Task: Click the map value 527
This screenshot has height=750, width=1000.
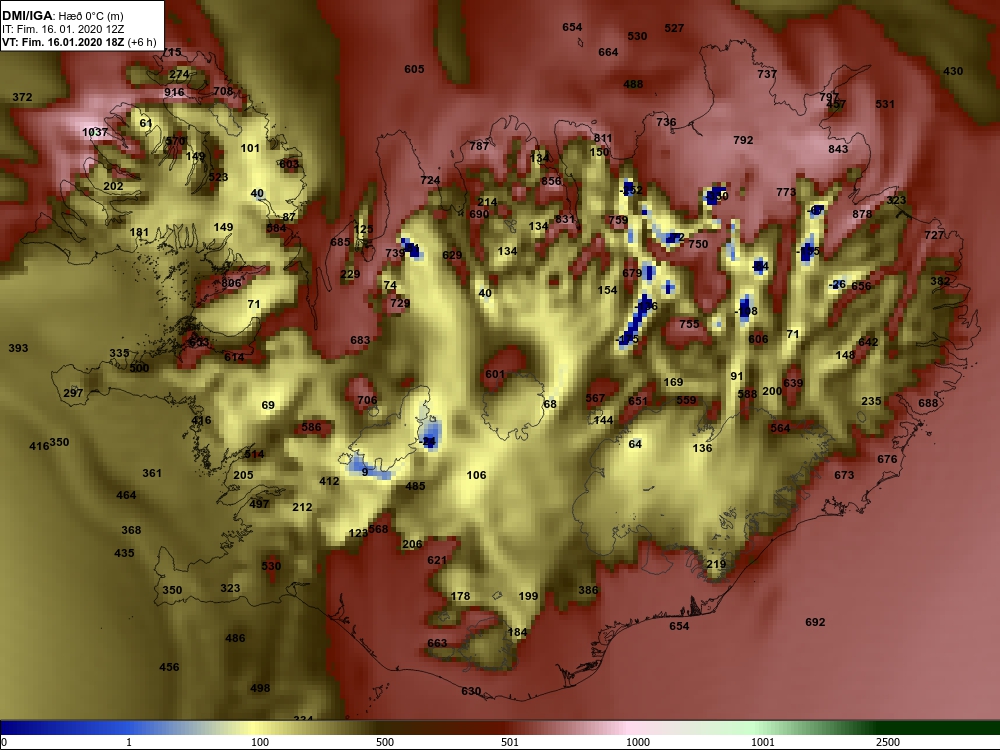Action: [x=673, y=28]
